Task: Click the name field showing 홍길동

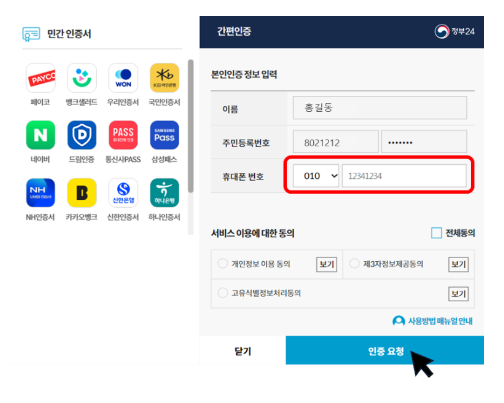Action: (380, 108)
